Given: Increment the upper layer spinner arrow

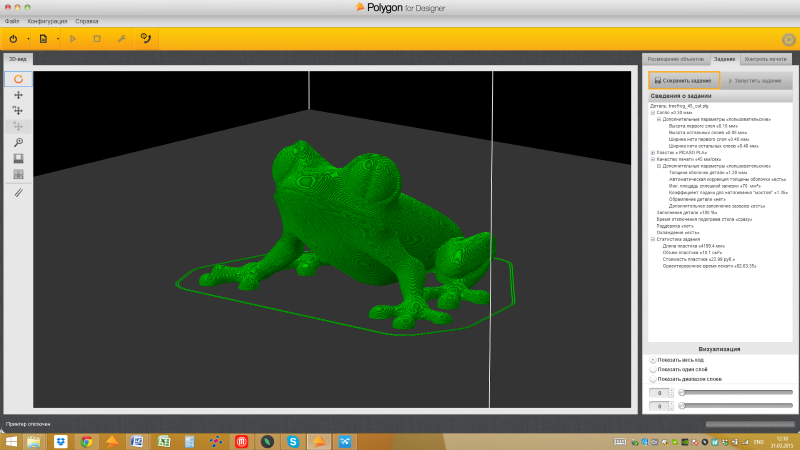Looking at the screenshot, I should coord(671,391).
